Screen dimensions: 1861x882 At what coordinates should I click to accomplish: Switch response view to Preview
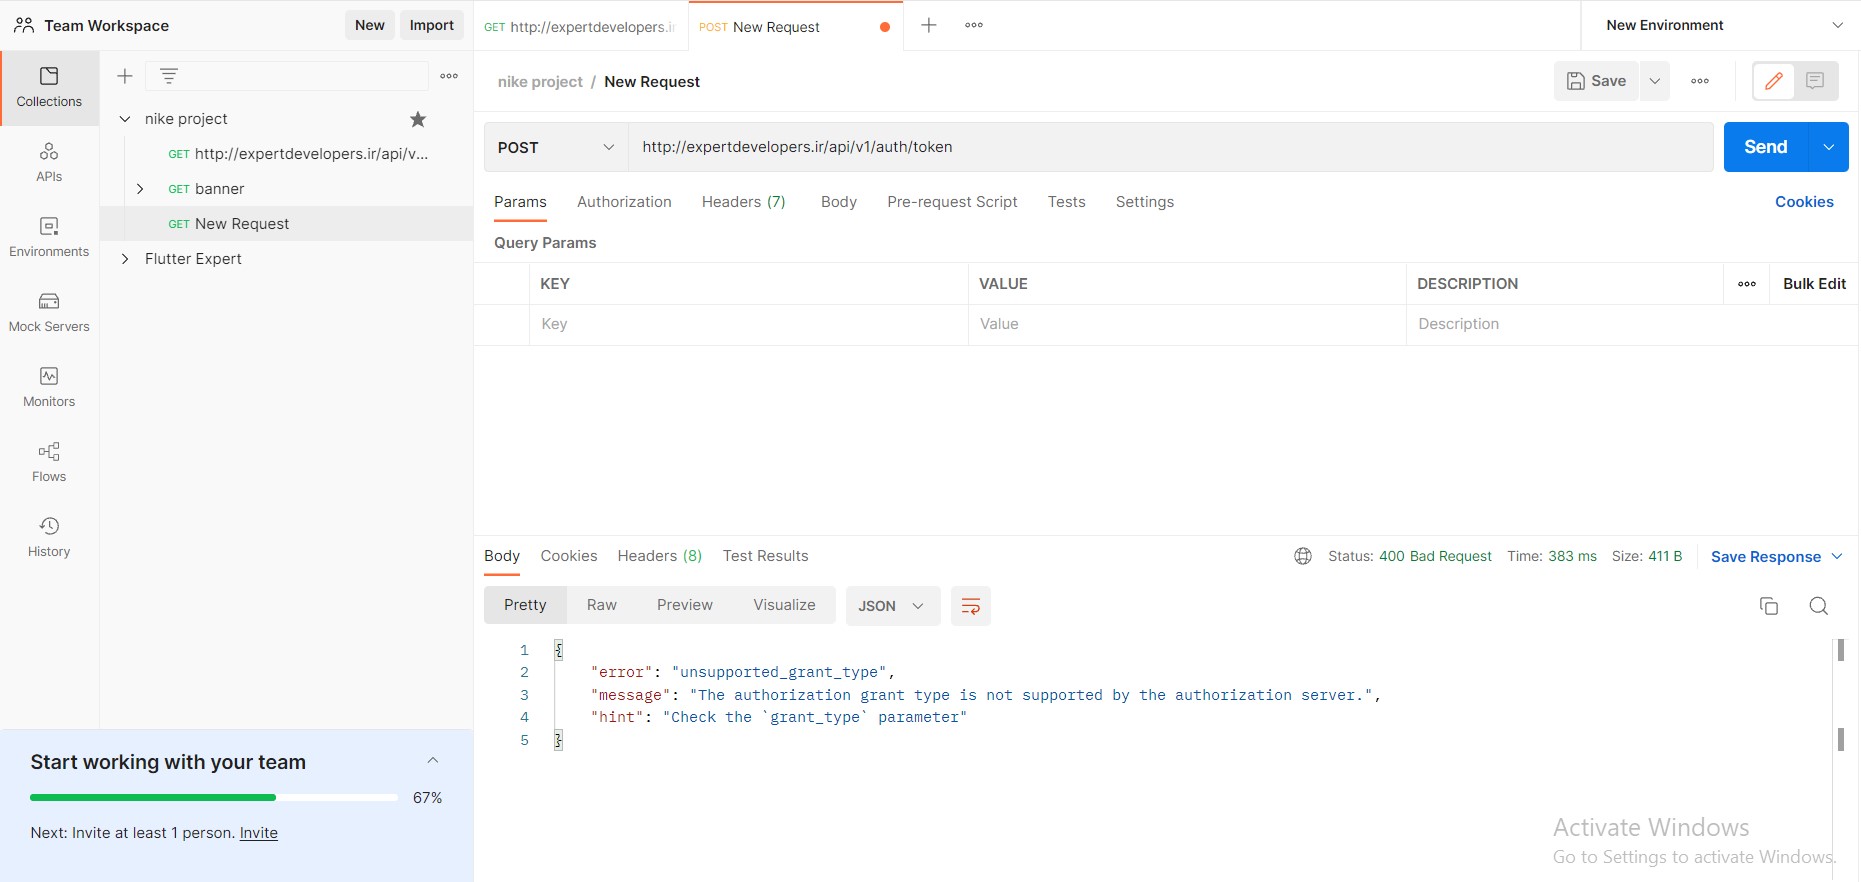[x=684, y=605]
